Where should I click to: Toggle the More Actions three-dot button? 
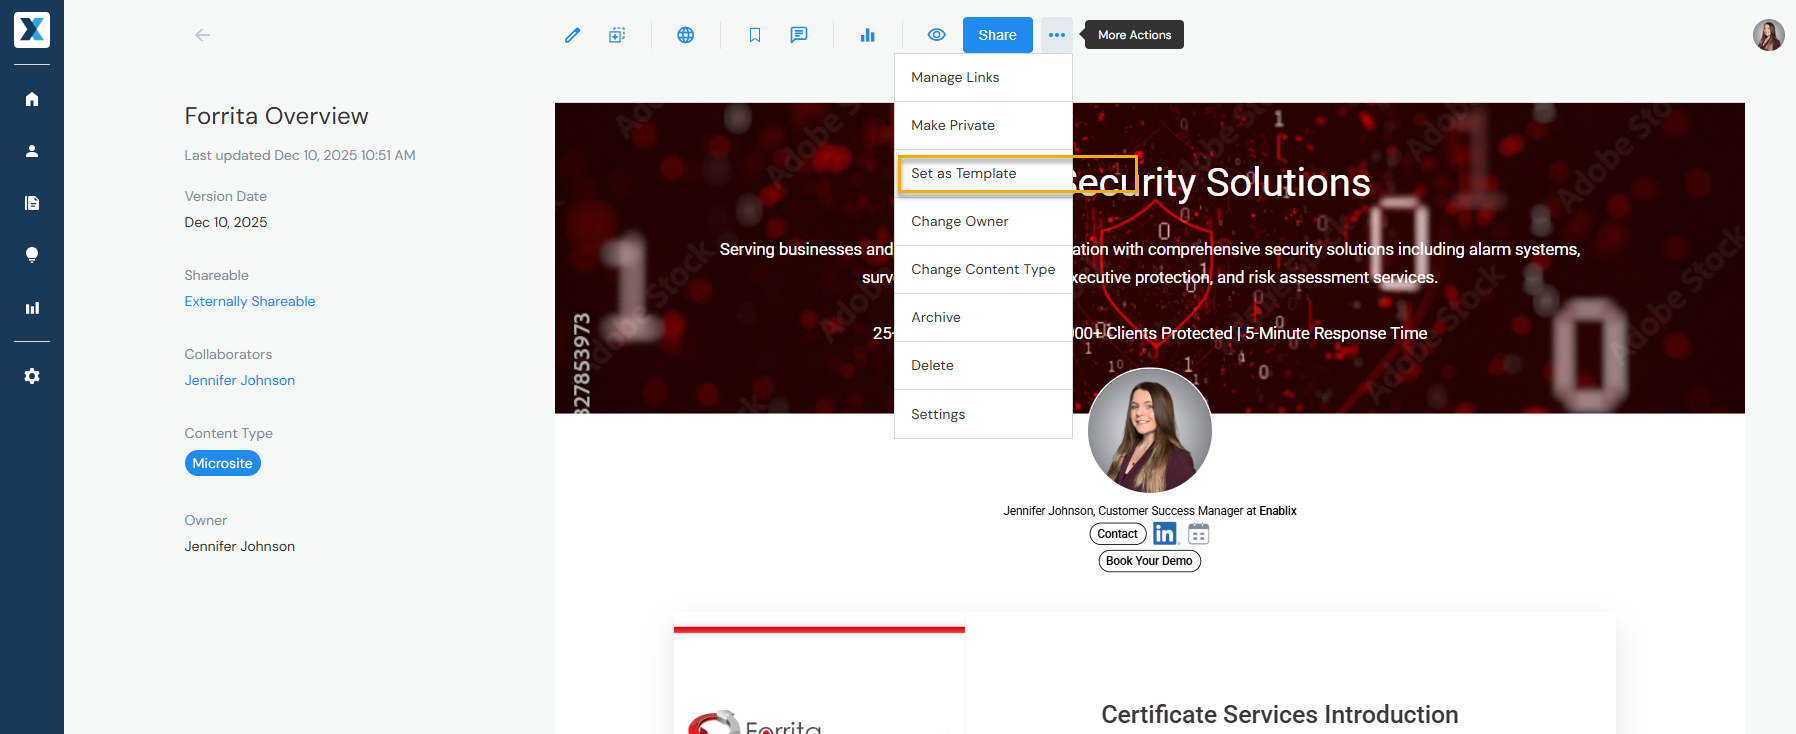tap(1057, 35)
